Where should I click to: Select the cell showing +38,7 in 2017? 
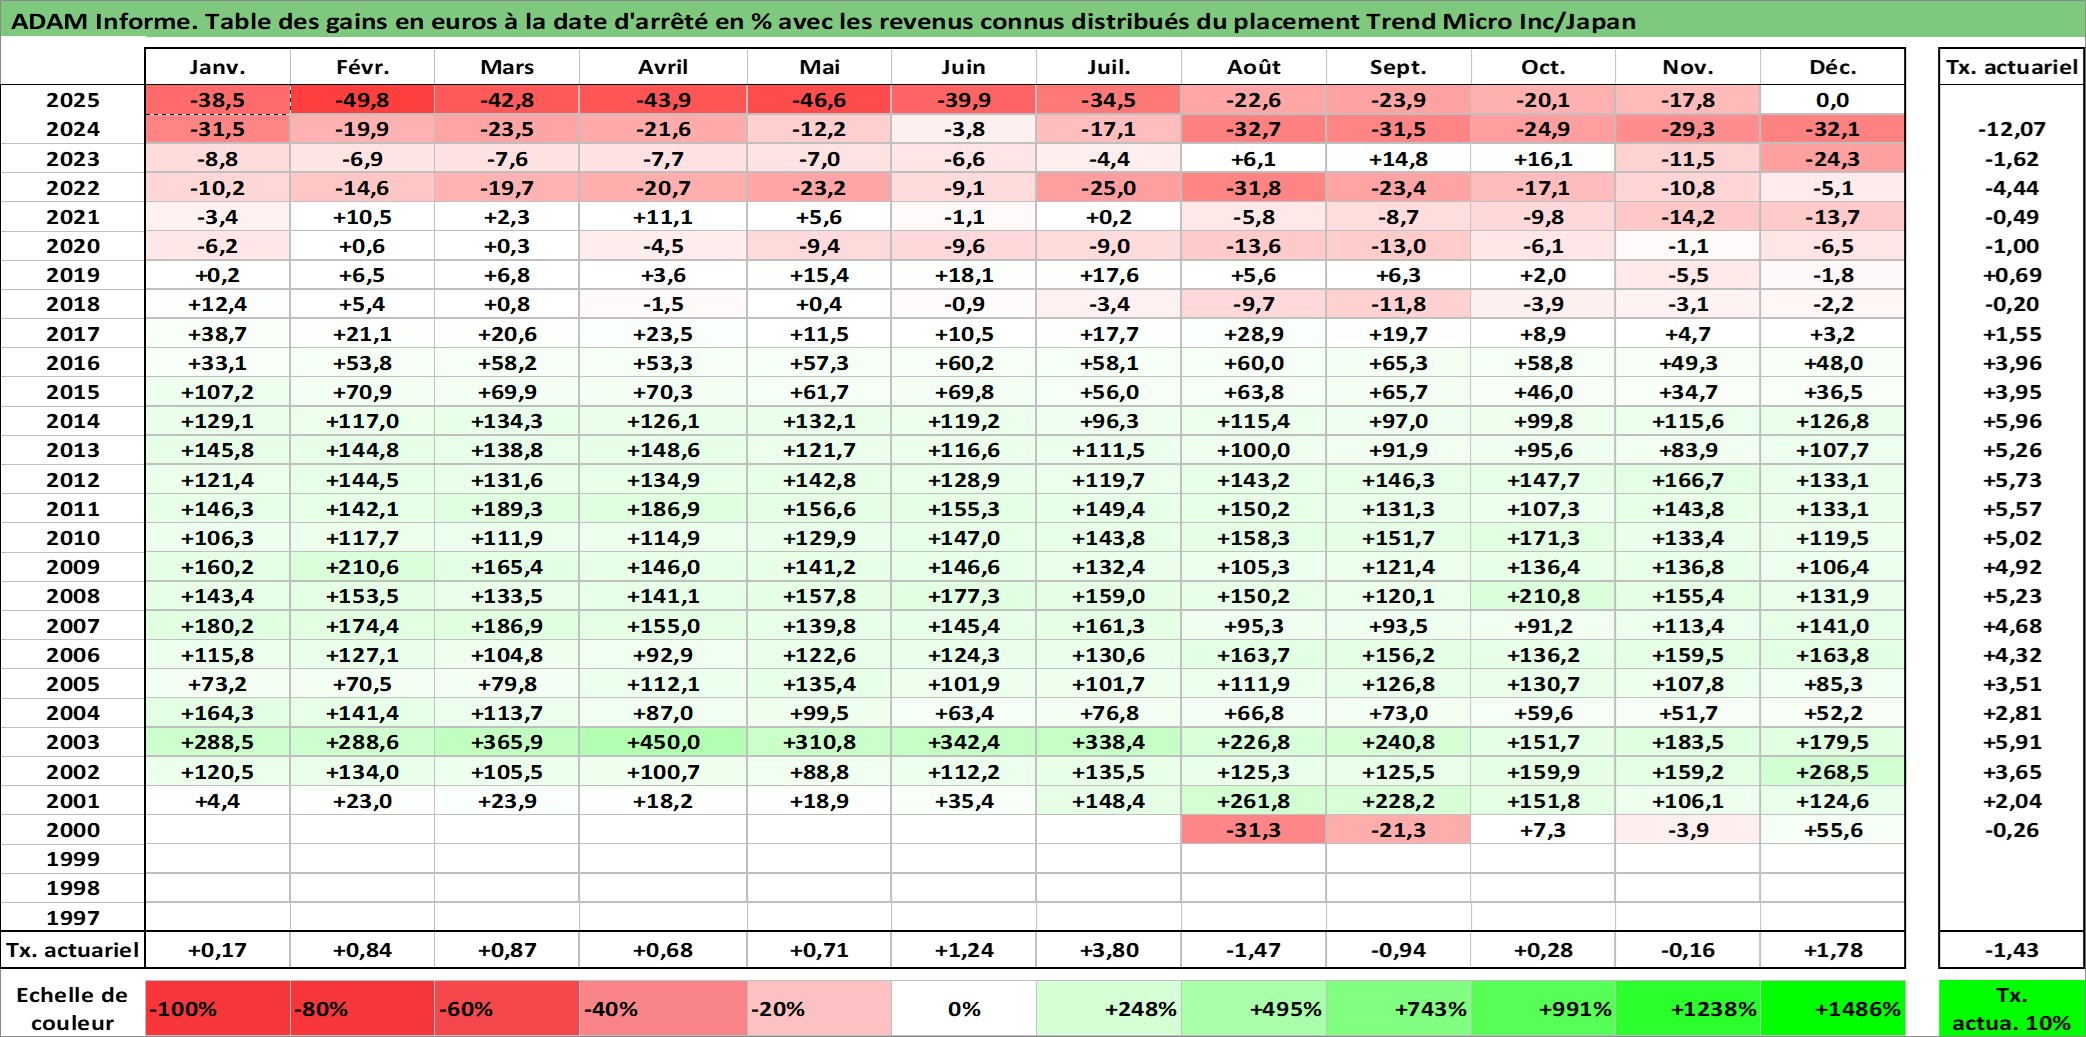(x=218, y=334)
